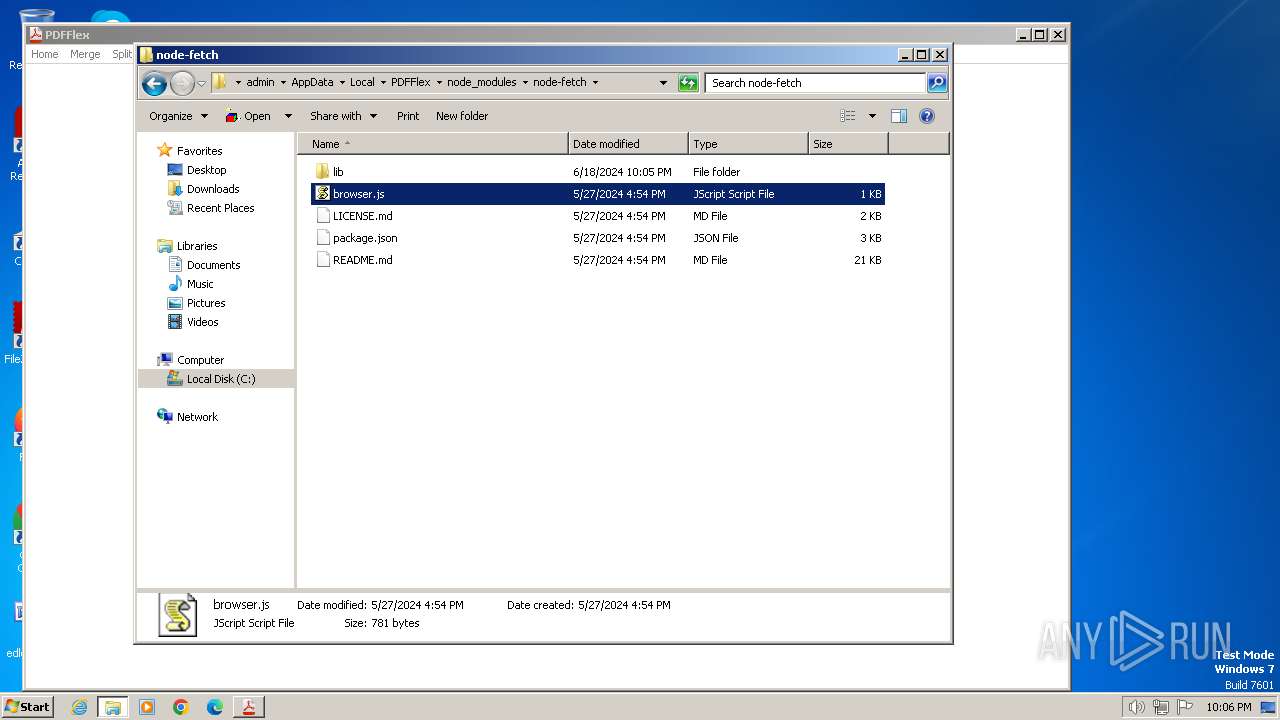Sort by Date modified column
Screen dimensions: 1280x720
pos(628,144)
